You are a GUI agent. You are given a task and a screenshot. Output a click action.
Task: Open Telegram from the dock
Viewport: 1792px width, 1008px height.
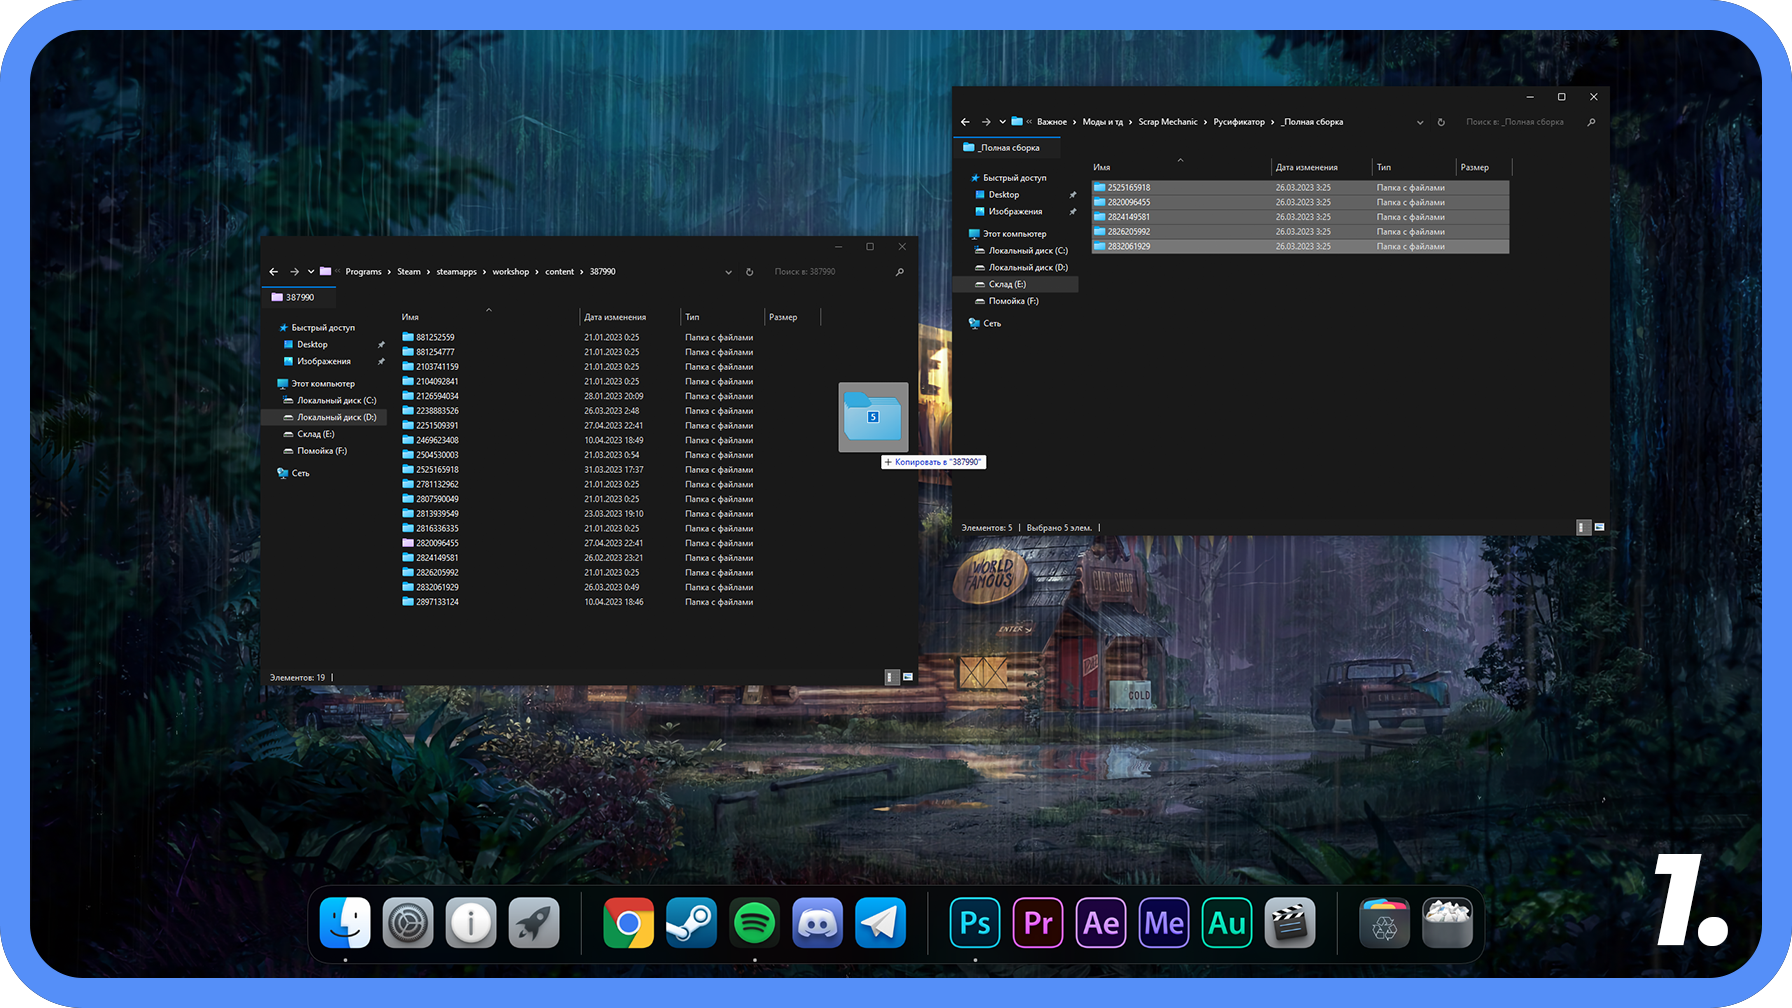880,922
